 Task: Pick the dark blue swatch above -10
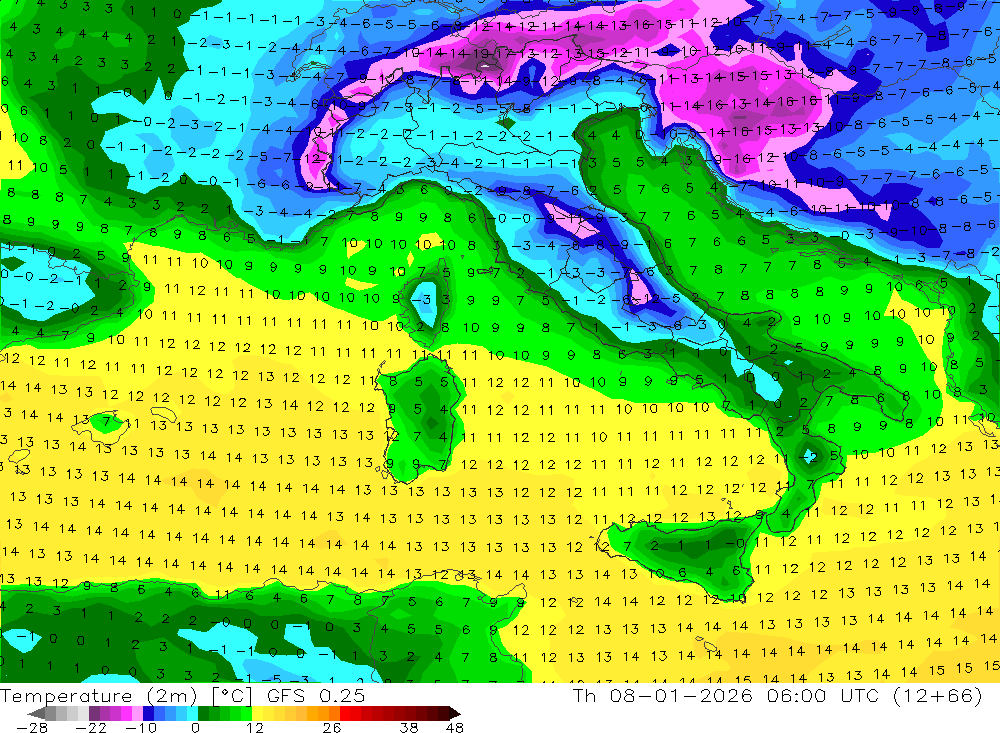click(x=149, y=713)
